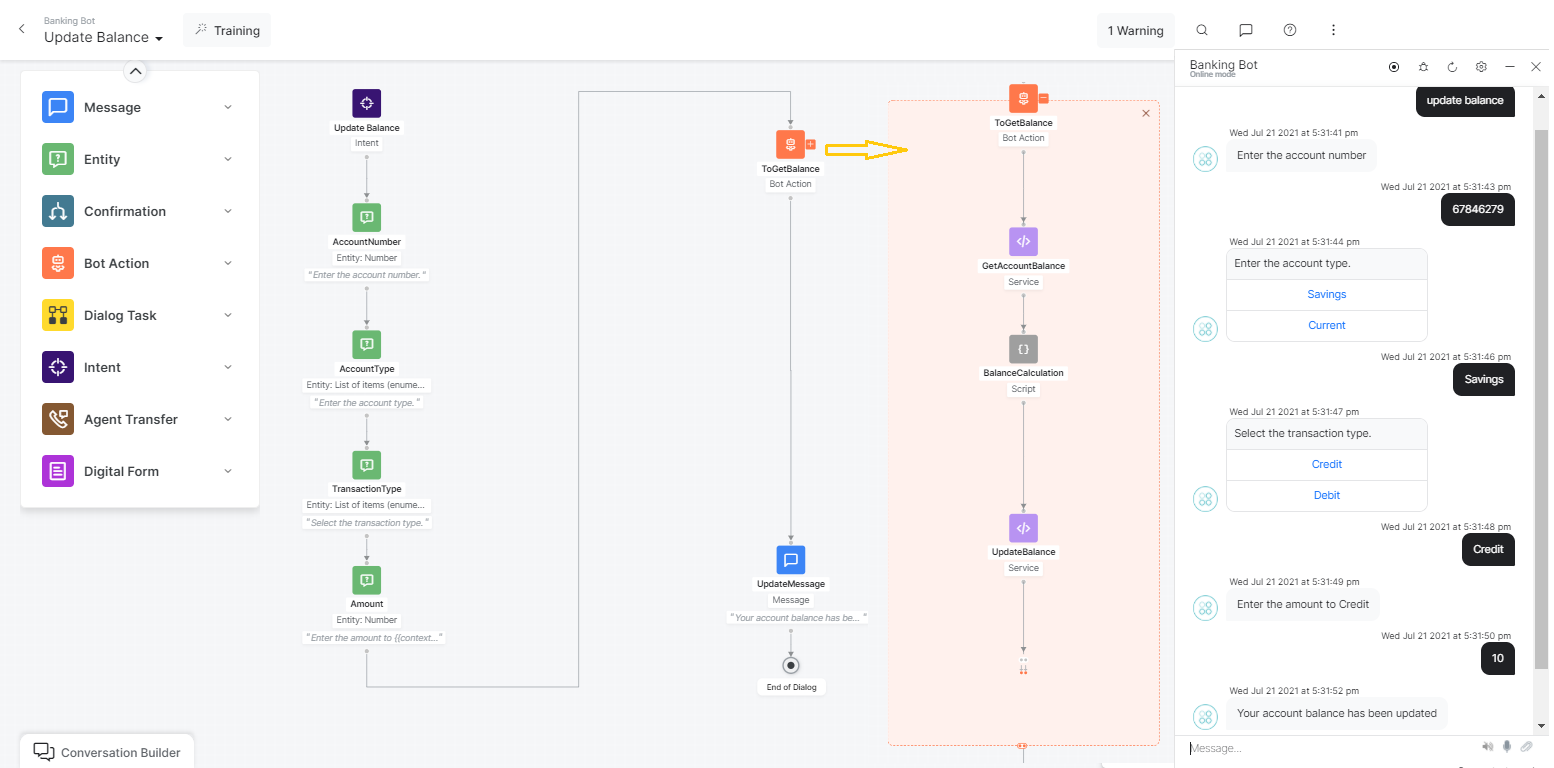Choose the Savings quick reply option
Viewport: 1554px width, 768px height.
tap(1326, 294)
